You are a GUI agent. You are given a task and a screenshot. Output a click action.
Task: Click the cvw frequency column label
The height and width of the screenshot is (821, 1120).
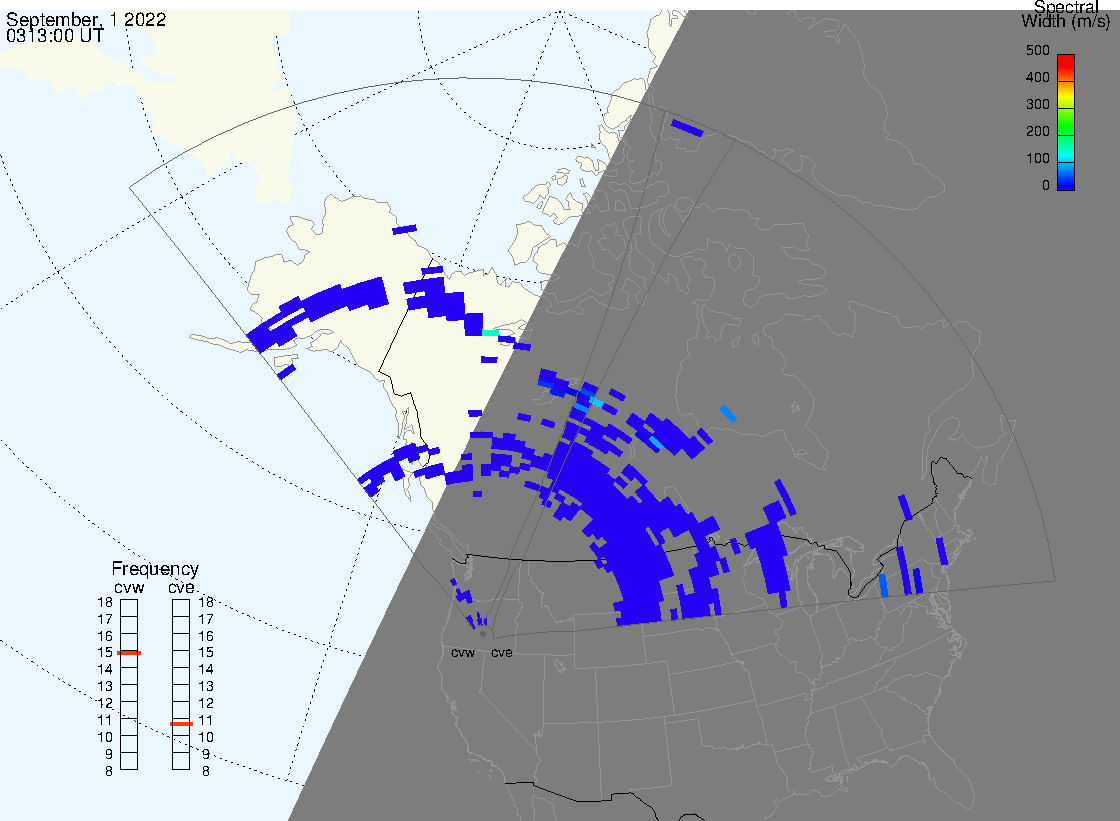[x=129, y=587]
